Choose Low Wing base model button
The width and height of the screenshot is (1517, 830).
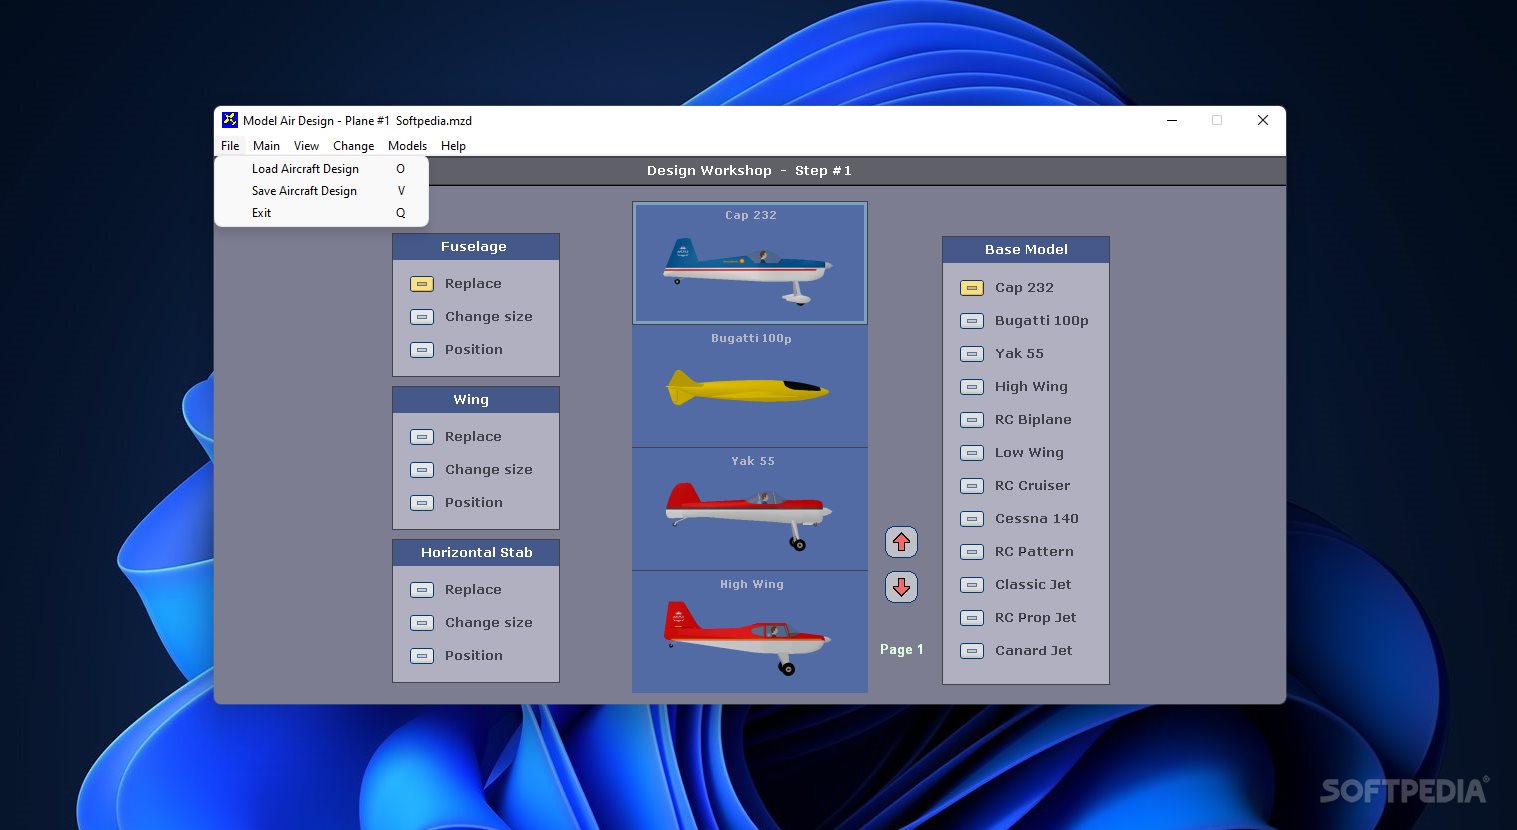coord(972,453)
